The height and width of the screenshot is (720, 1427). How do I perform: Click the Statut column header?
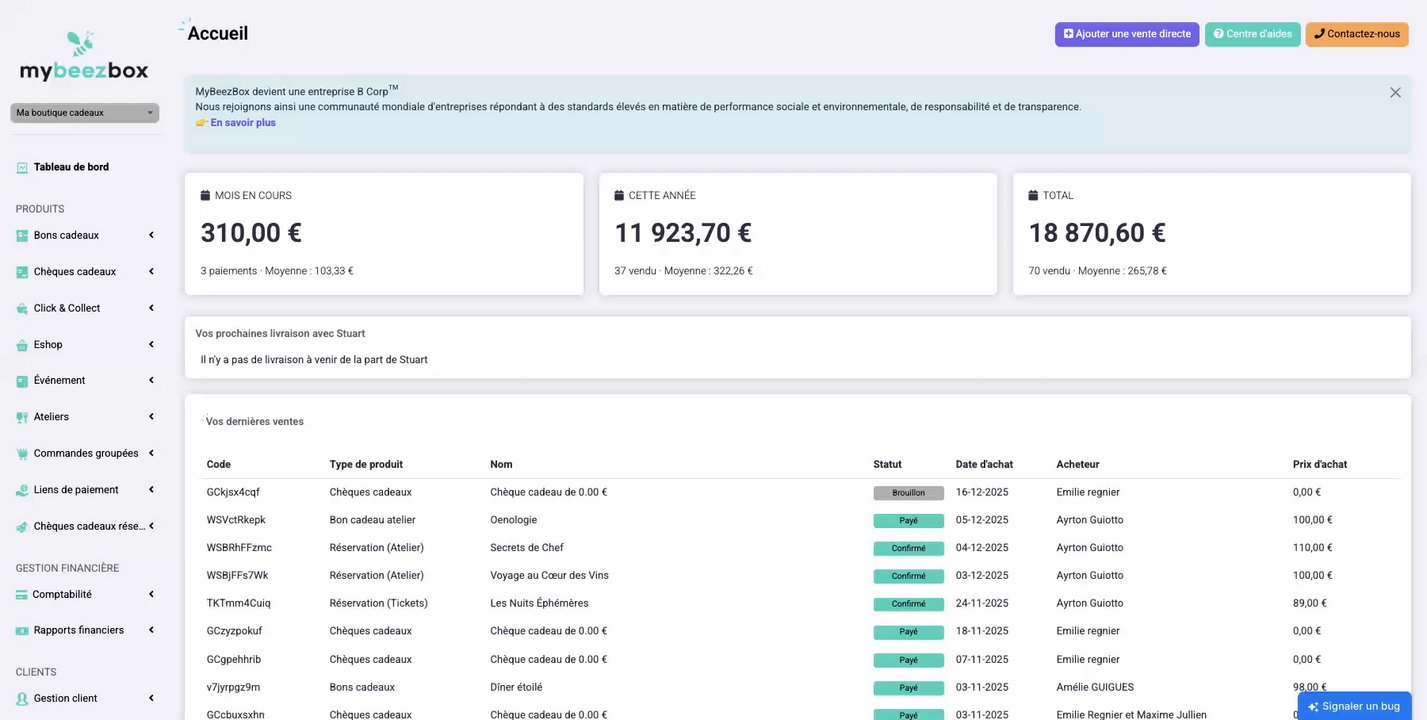[887, 464]
